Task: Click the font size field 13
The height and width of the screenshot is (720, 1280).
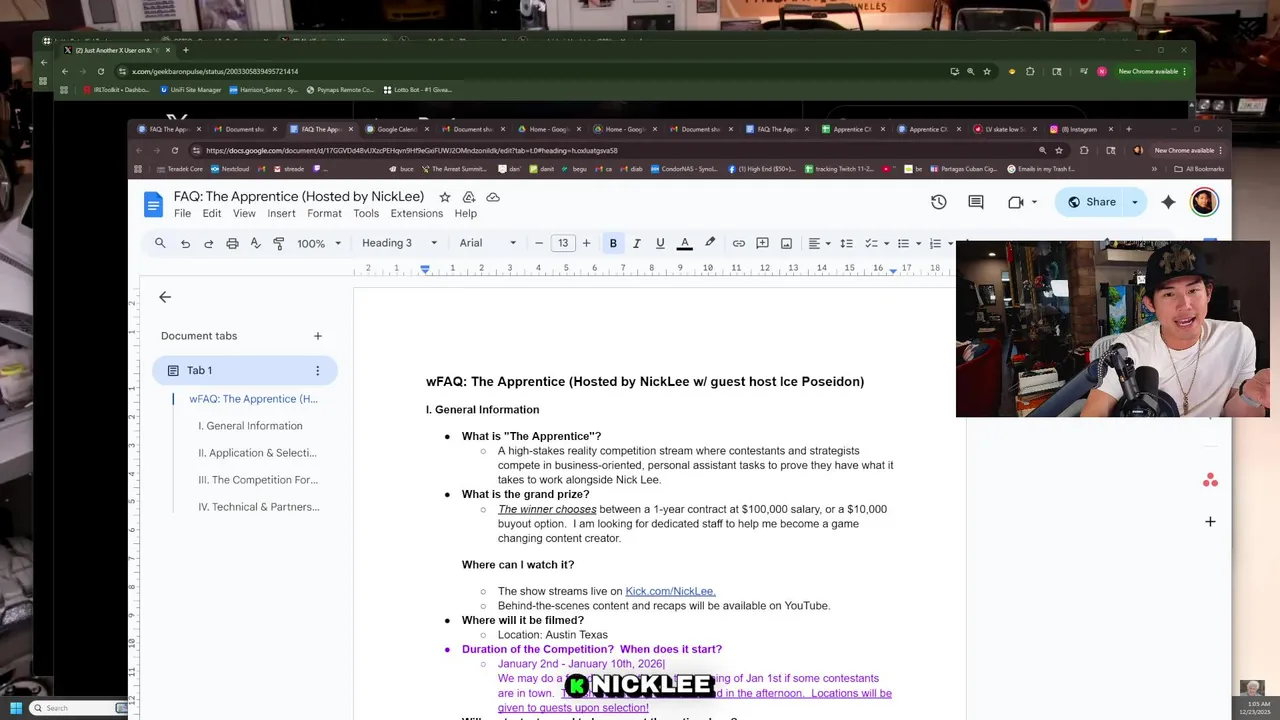Action: click(563, 243)
